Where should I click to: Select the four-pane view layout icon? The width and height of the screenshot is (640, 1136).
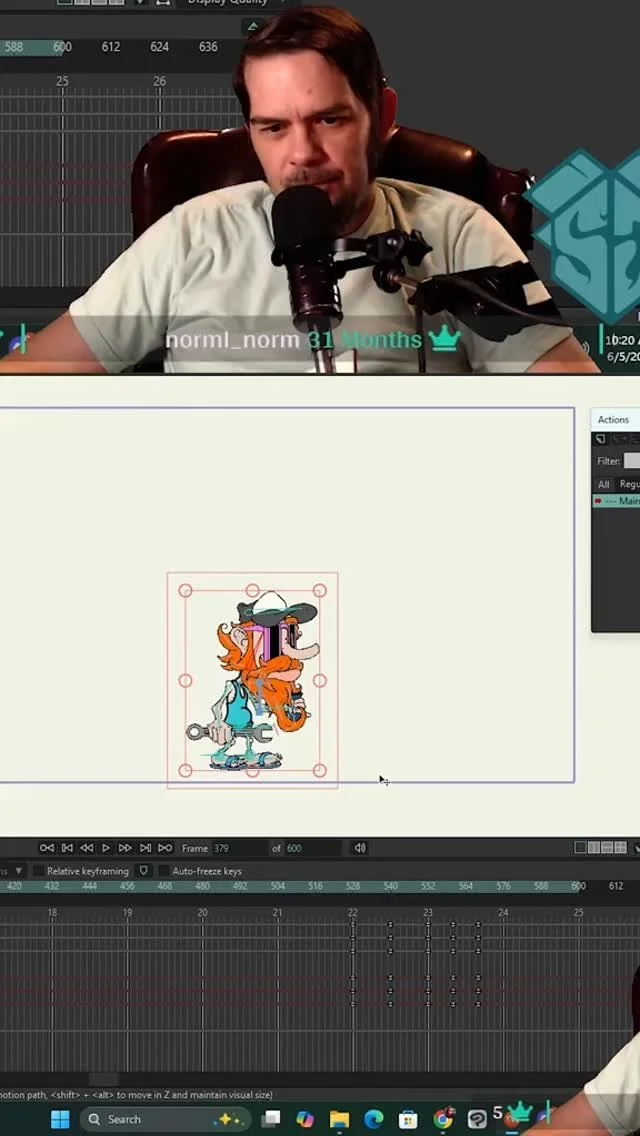[620, 848]
